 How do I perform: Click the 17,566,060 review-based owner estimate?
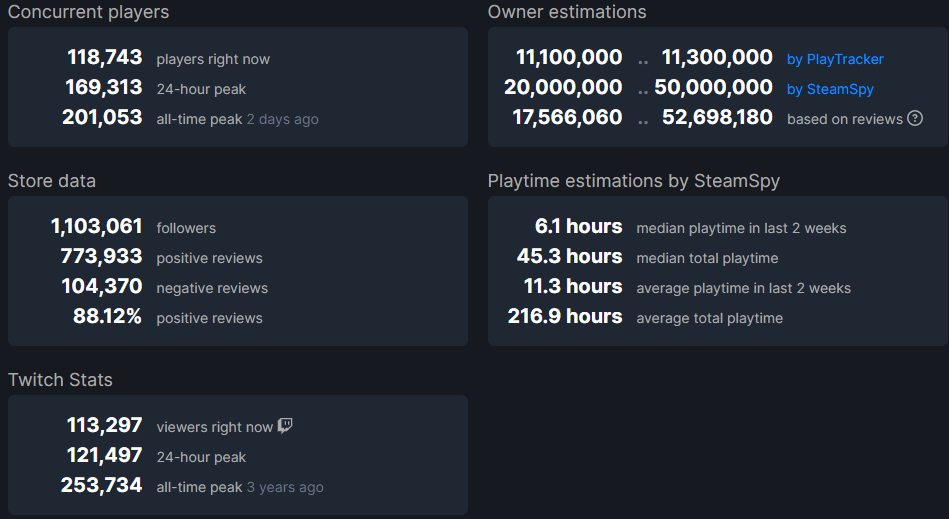click(567, 117)
